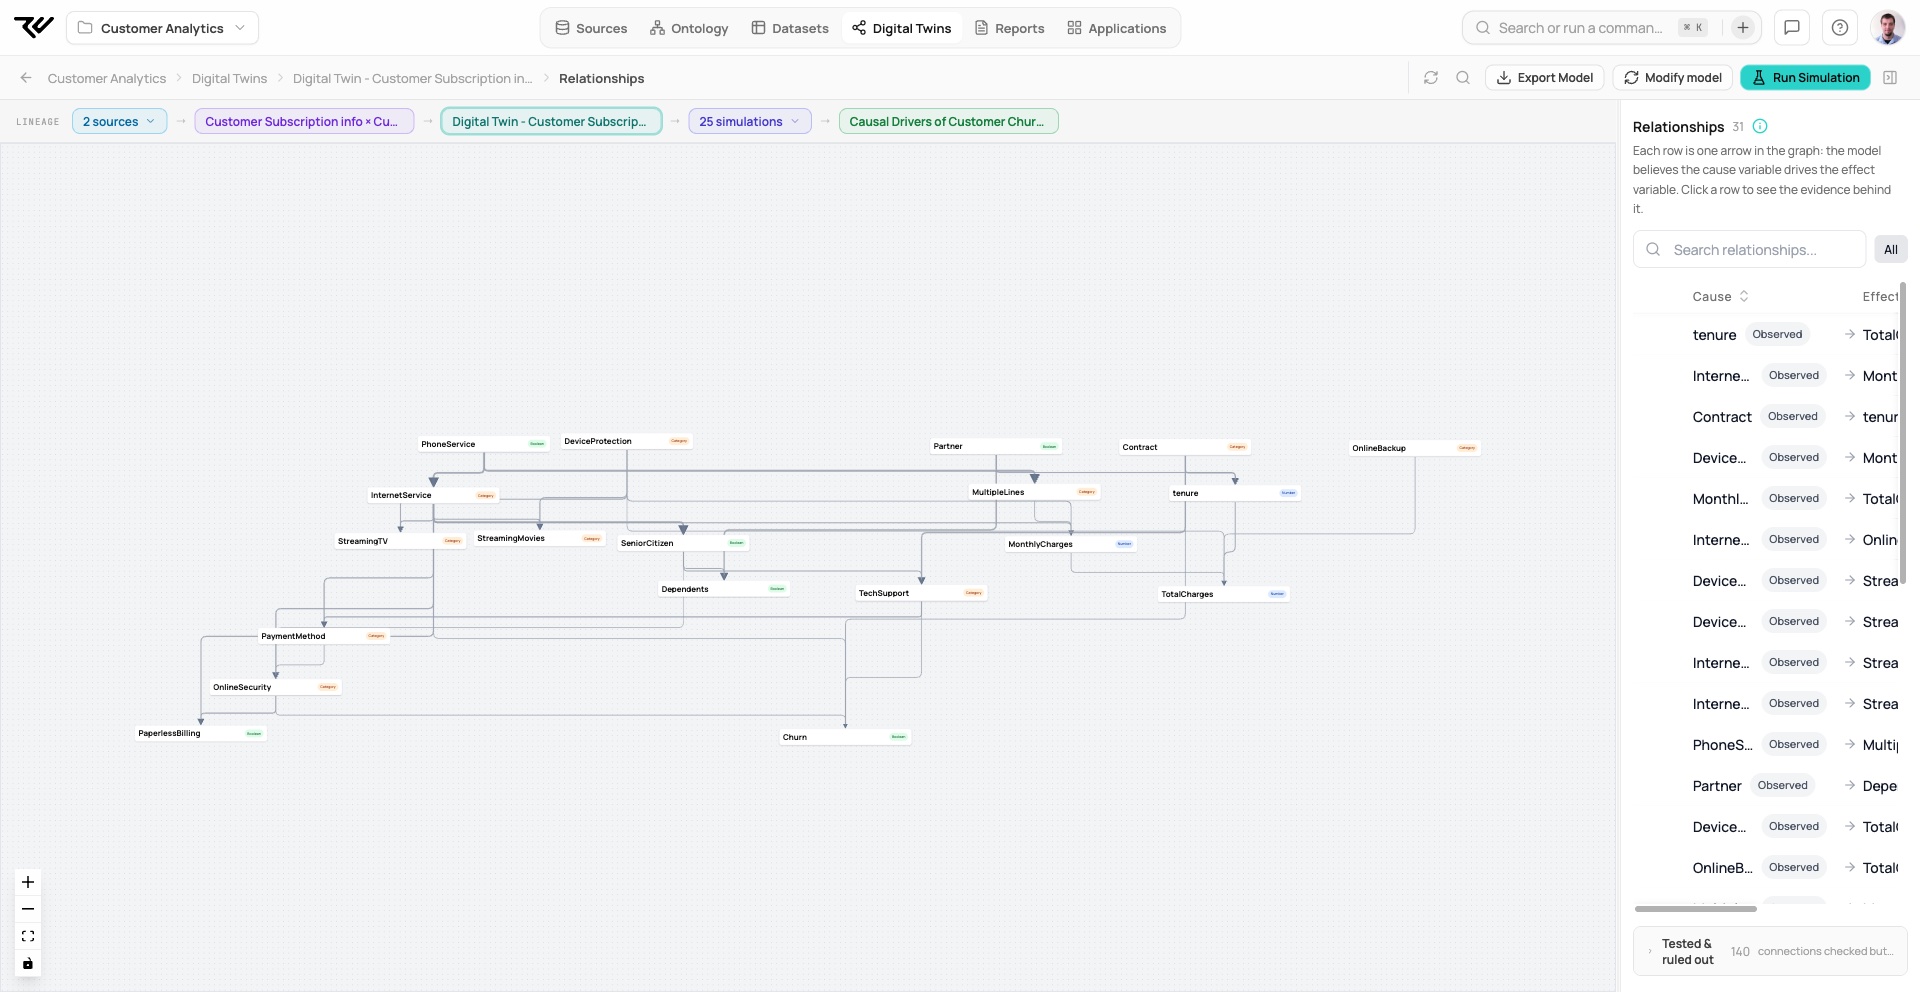
Task: Open the Datasets tab
Action: [x=790, y=28]
